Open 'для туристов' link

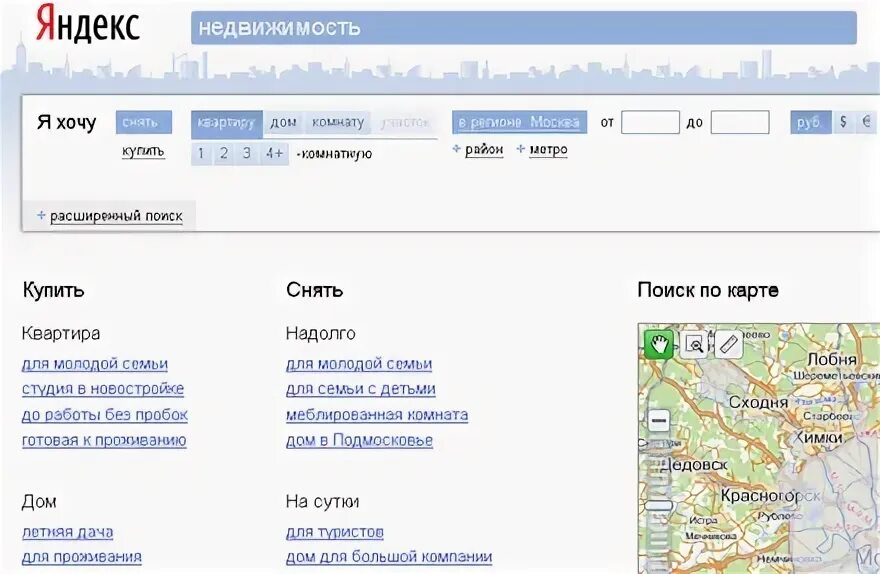335,532
